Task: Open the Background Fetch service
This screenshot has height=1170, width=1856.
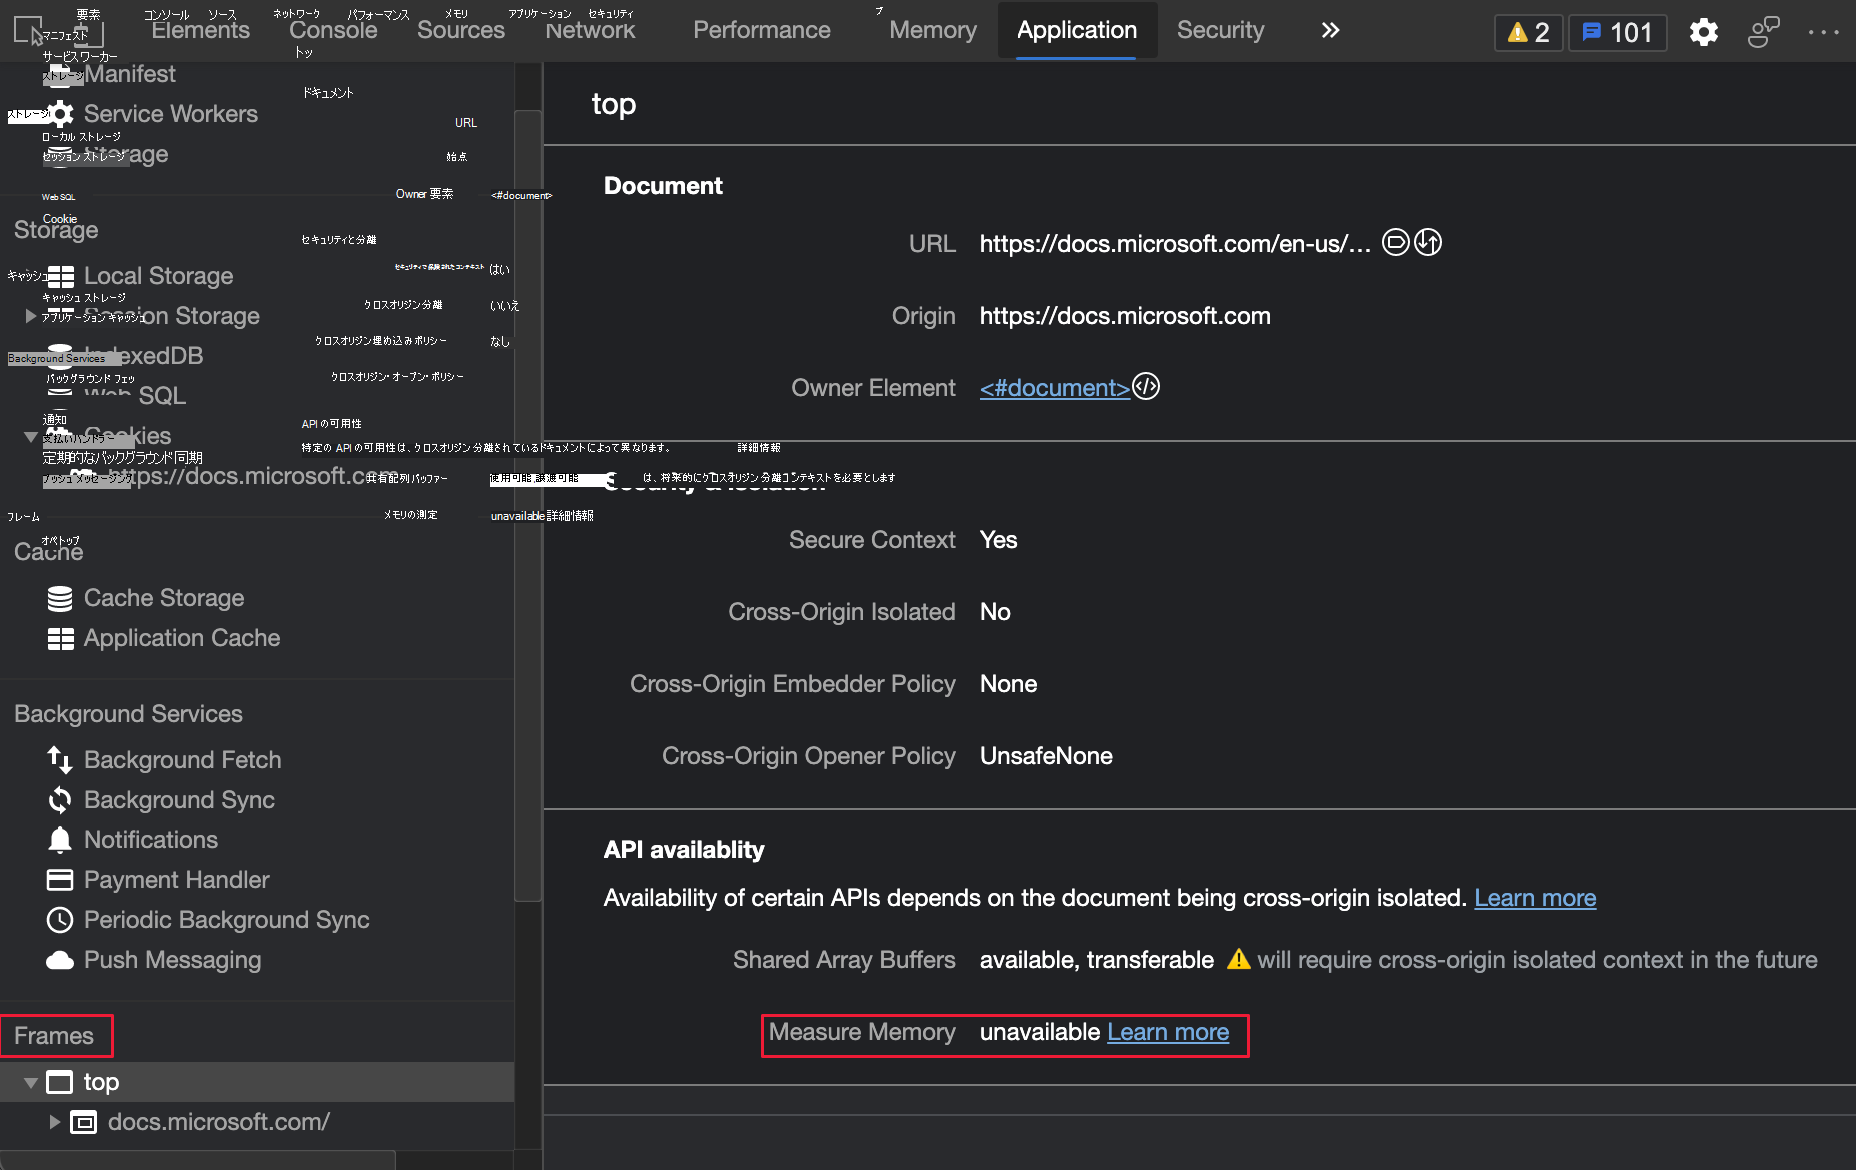Action: (182, 760)
